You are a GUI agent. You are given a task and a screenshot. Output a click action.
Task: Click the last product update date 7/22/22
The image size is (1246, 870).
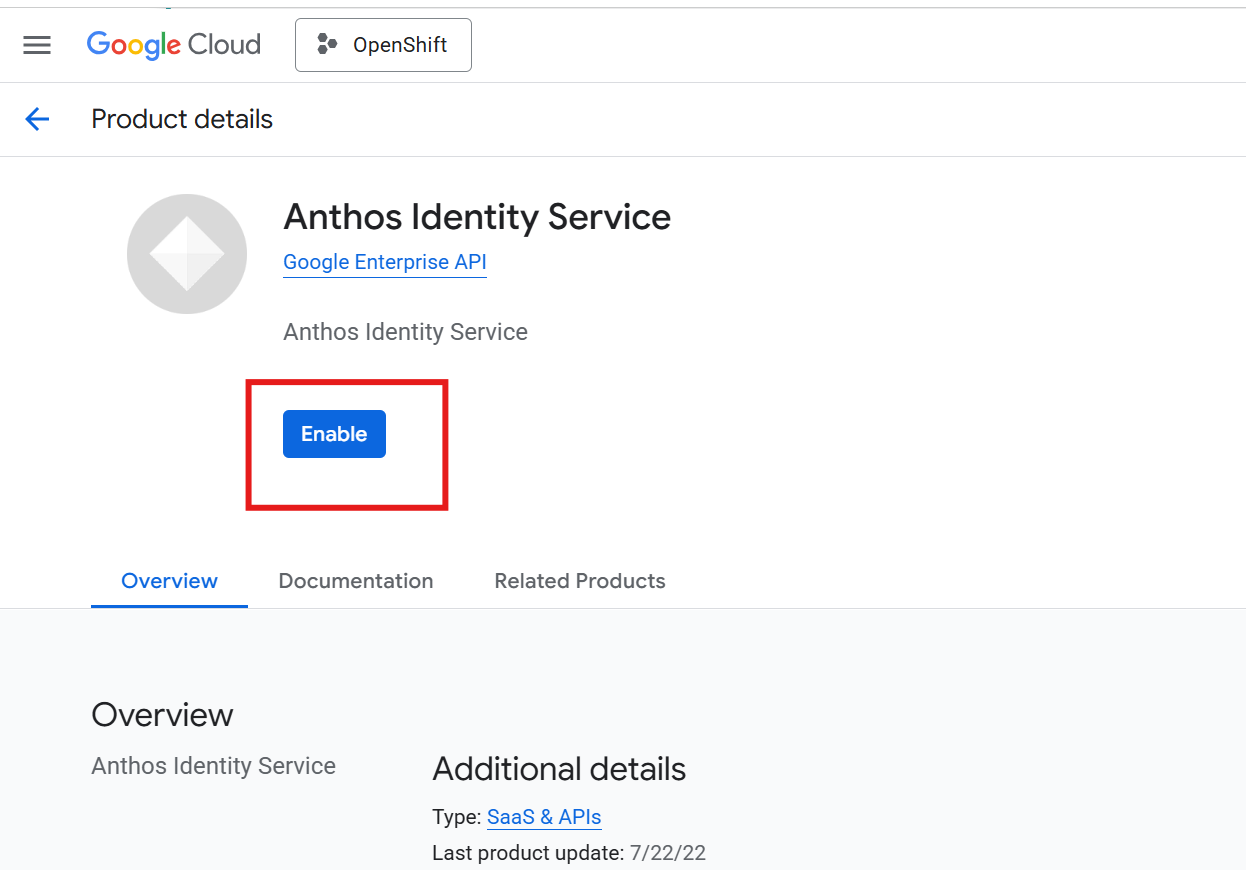tap(667, 853)
